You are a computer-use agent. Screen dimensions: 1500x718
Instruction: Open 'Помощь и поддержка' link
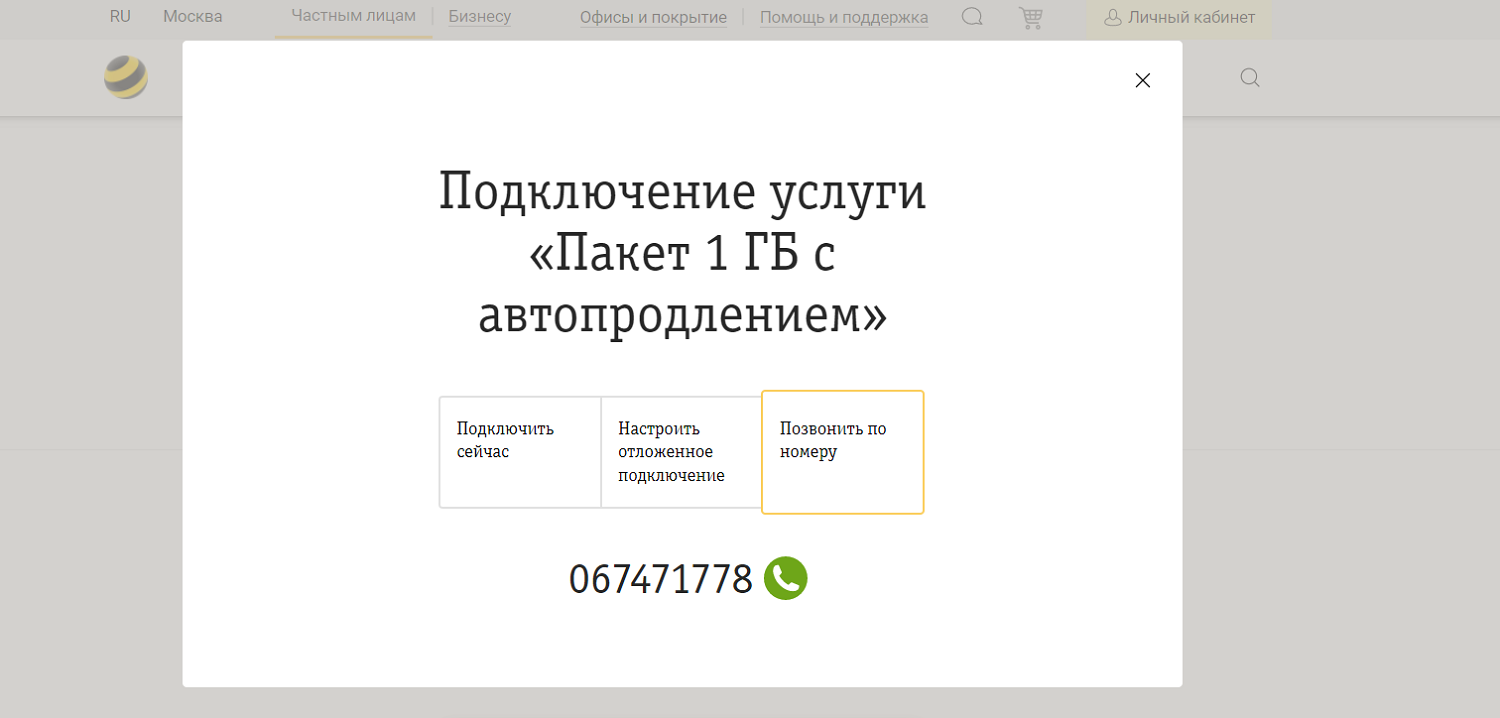coord(844,17)
